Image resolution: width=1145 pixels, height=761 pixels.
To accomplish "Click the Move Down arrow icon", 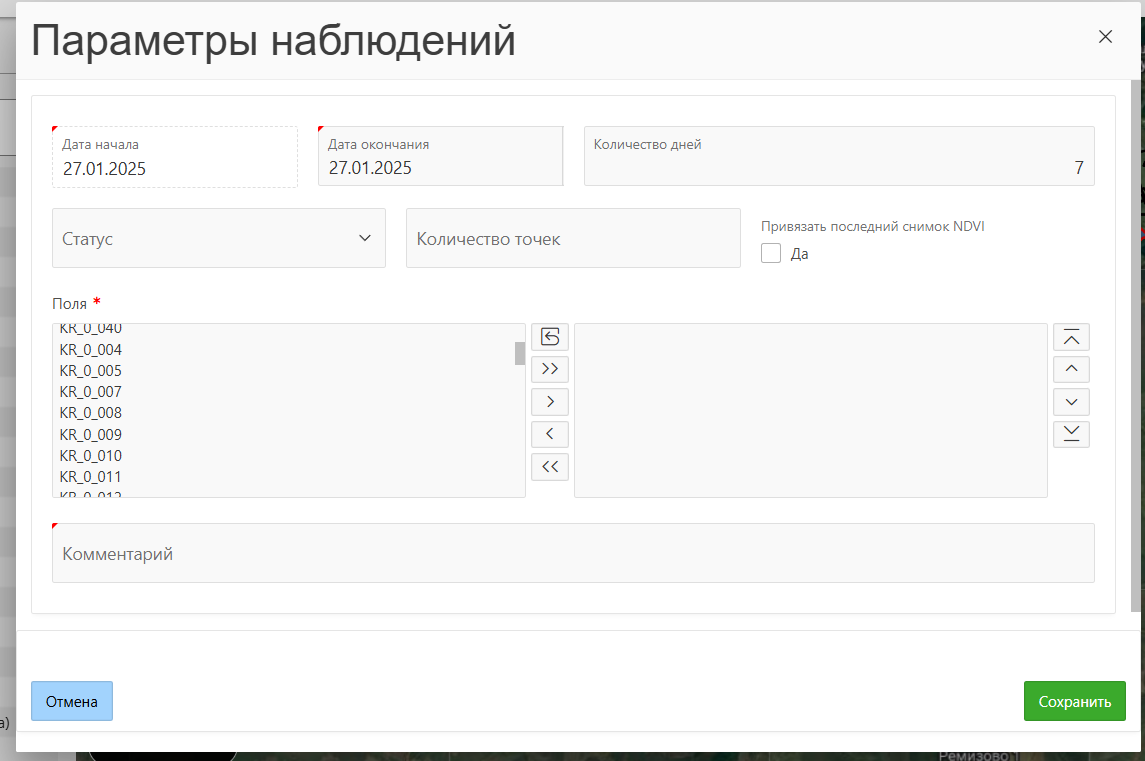I will (1071, 402).
